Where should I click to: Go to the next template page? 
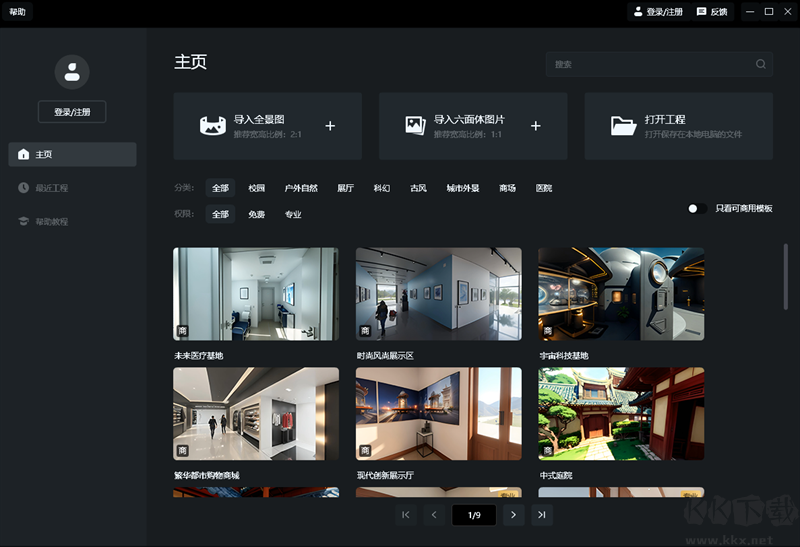[x=513, y=515]
